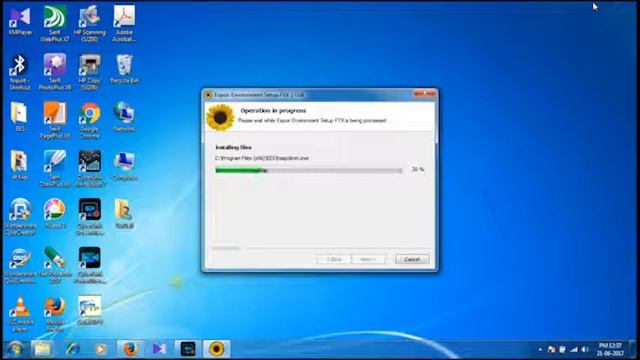Click the installation progress bar
Image resolution: width=640 pixels, height=360 pixels.
[x=309, y=171]
